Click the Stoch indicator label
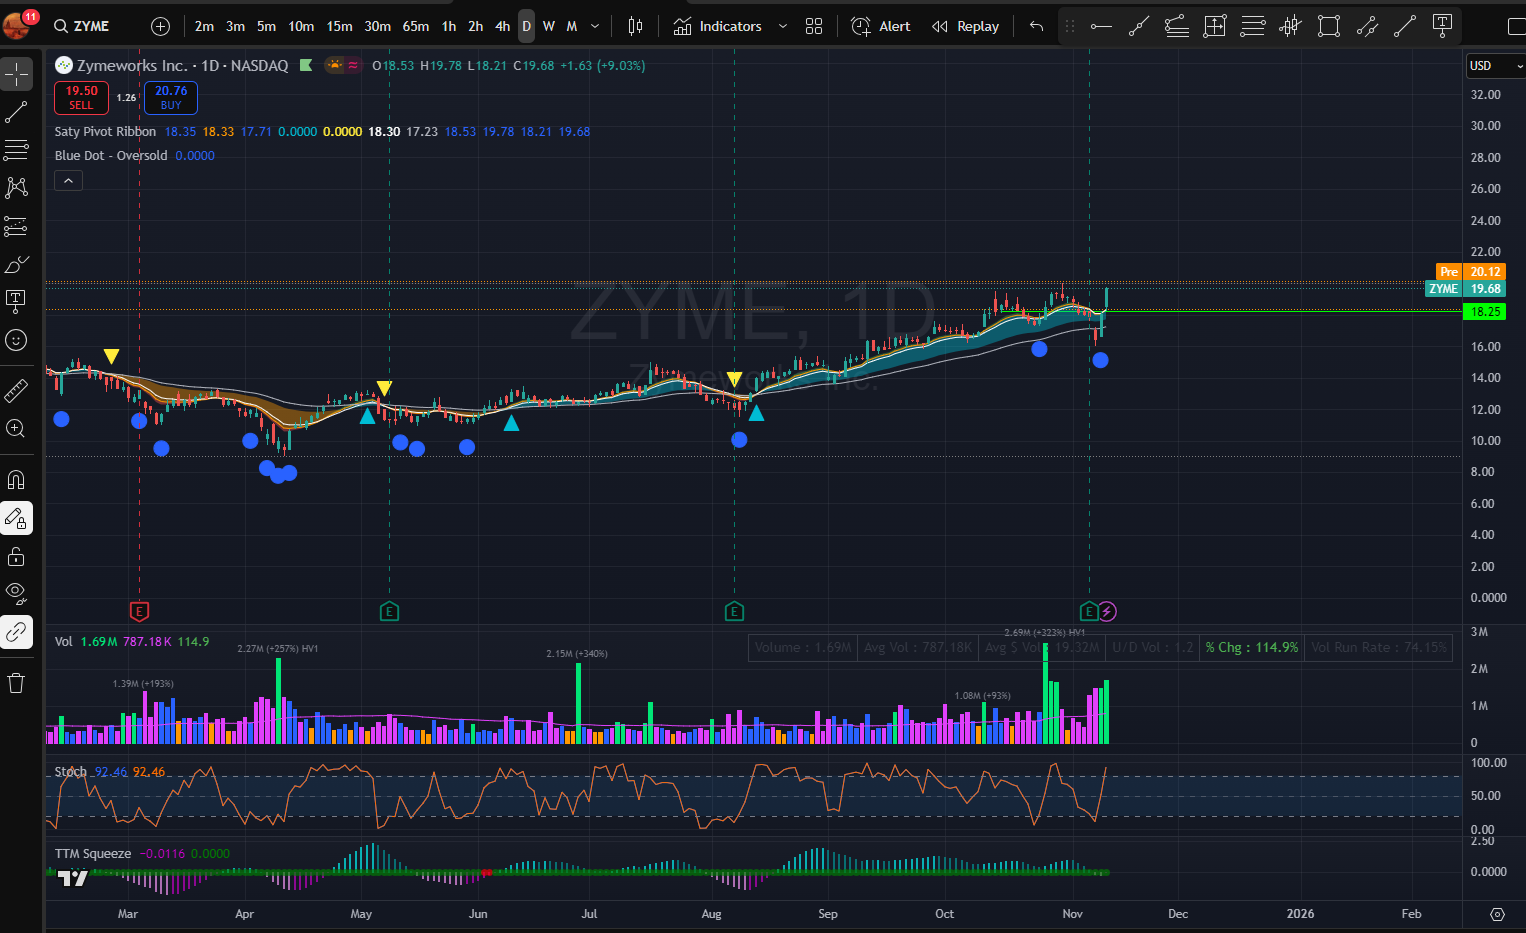 pos(71,772)
